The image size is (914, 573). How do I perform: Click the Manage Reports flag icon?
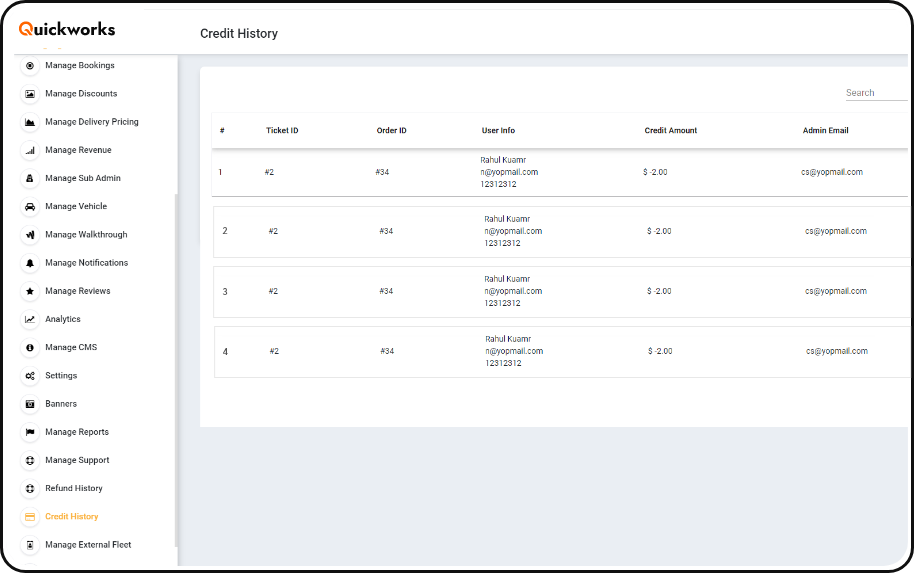(30, 432)
